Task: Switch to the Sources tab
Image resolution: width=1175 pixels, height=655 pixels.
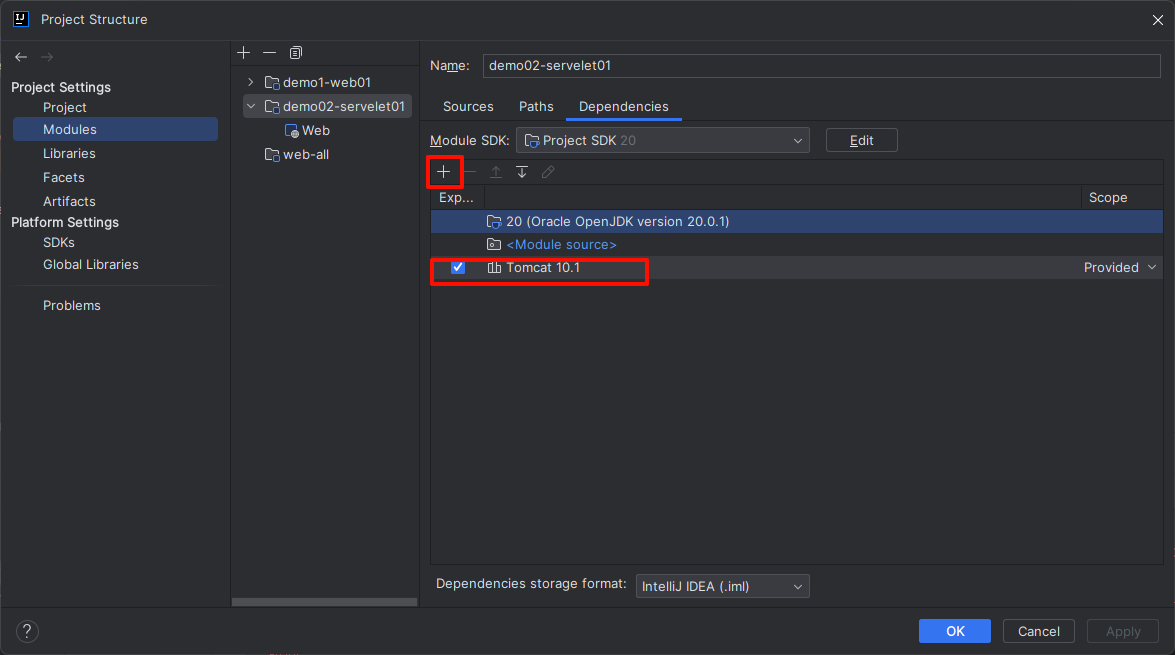Action: (x=468, y=106)
